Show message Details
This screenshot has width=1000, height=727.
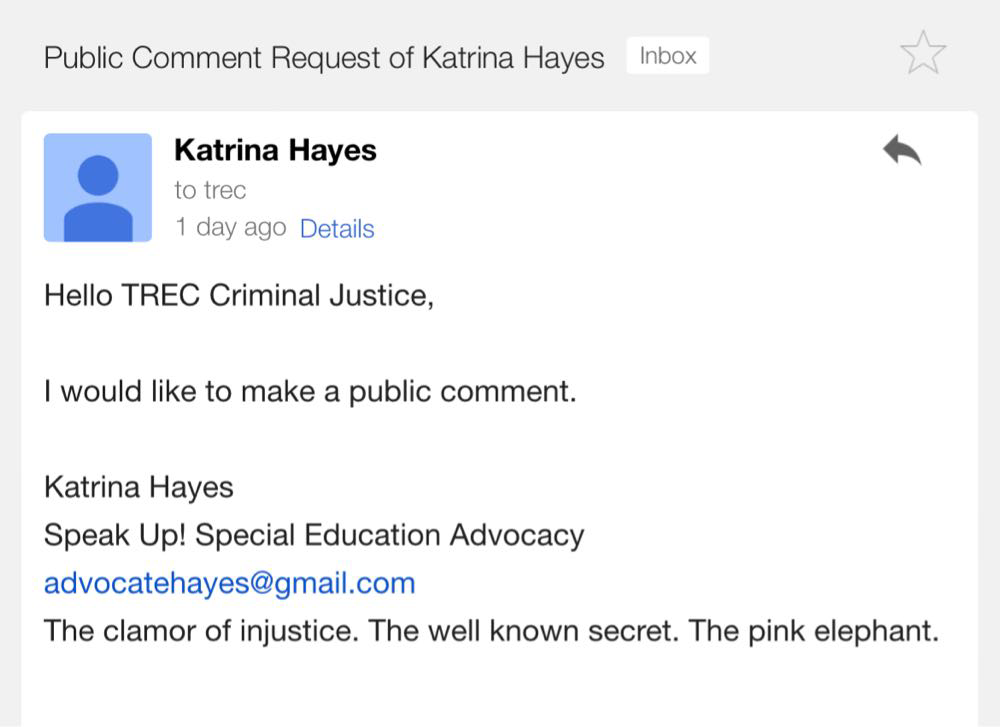coord(337,228)
